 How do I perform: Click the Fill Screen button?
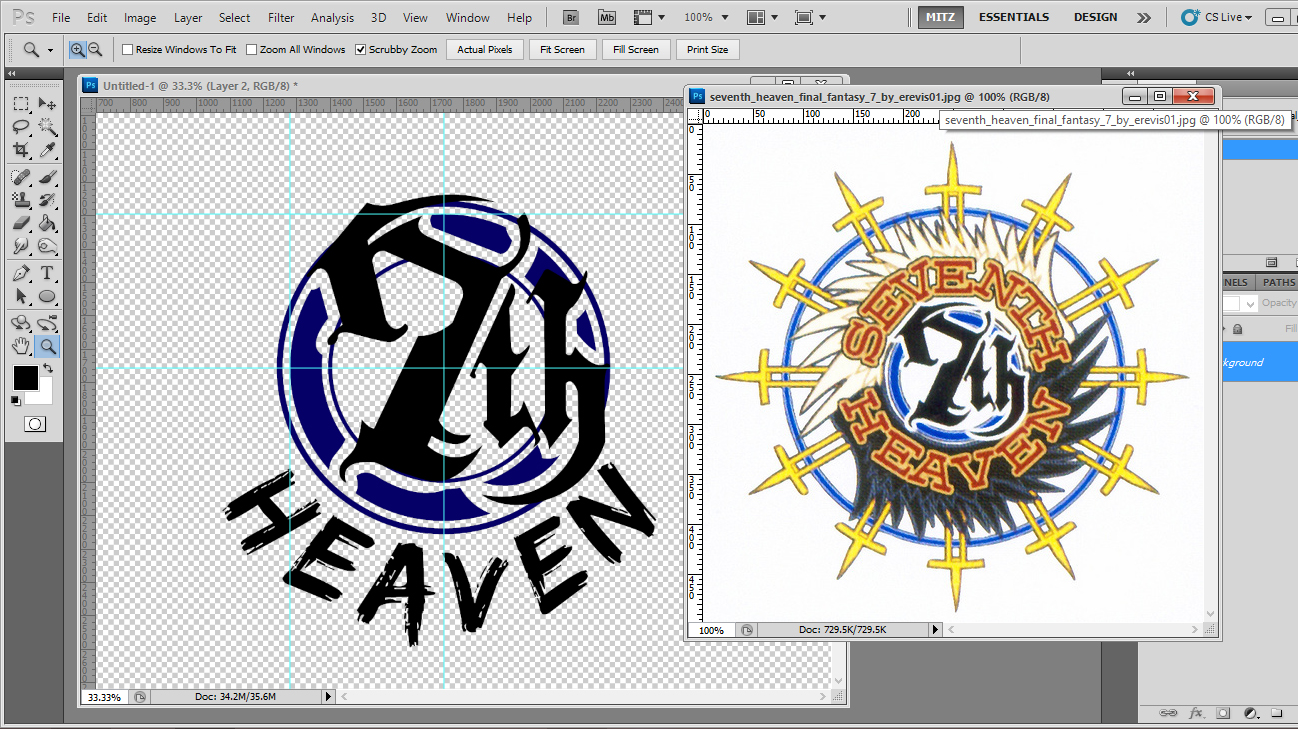coord(636,49)
